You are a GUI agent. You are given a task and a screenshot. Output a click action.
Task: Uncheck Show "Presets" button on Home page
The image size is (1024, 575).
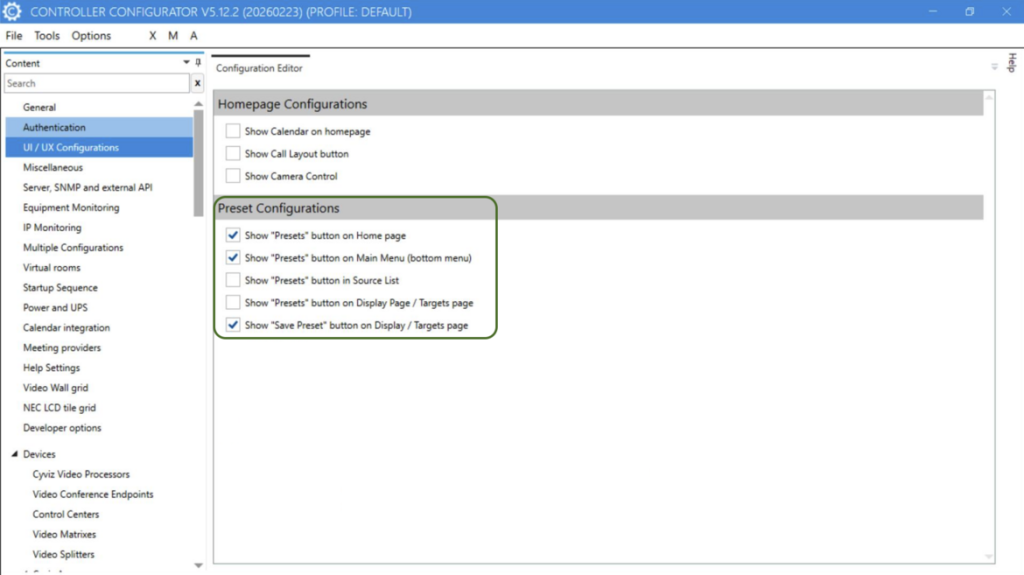click(x=233, y=236)
